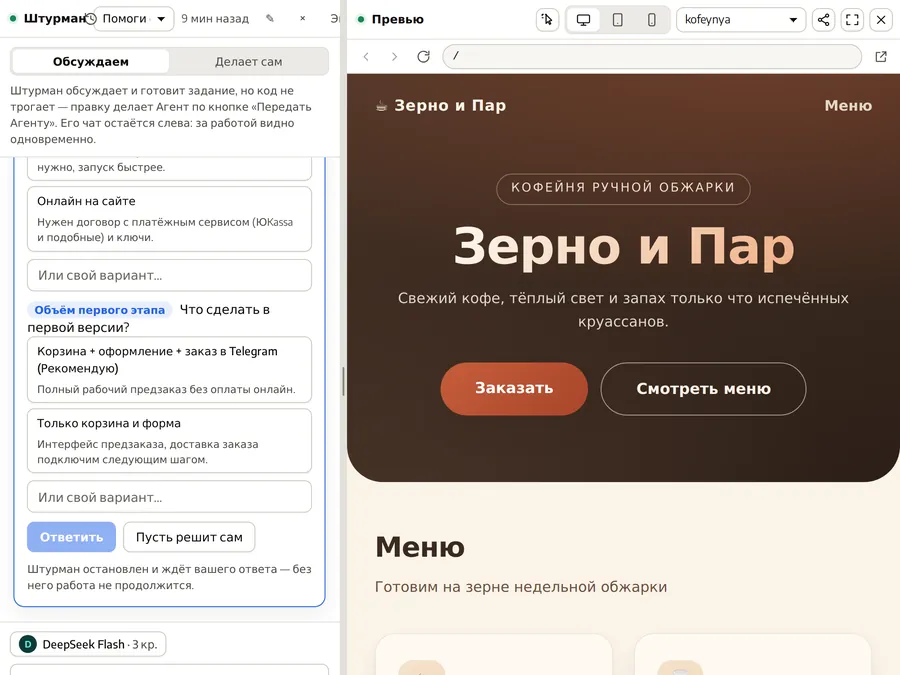This screenshot has height=675, width=900.
Task: Choose Только корзина и форма option
Action: tap(169, 441)
